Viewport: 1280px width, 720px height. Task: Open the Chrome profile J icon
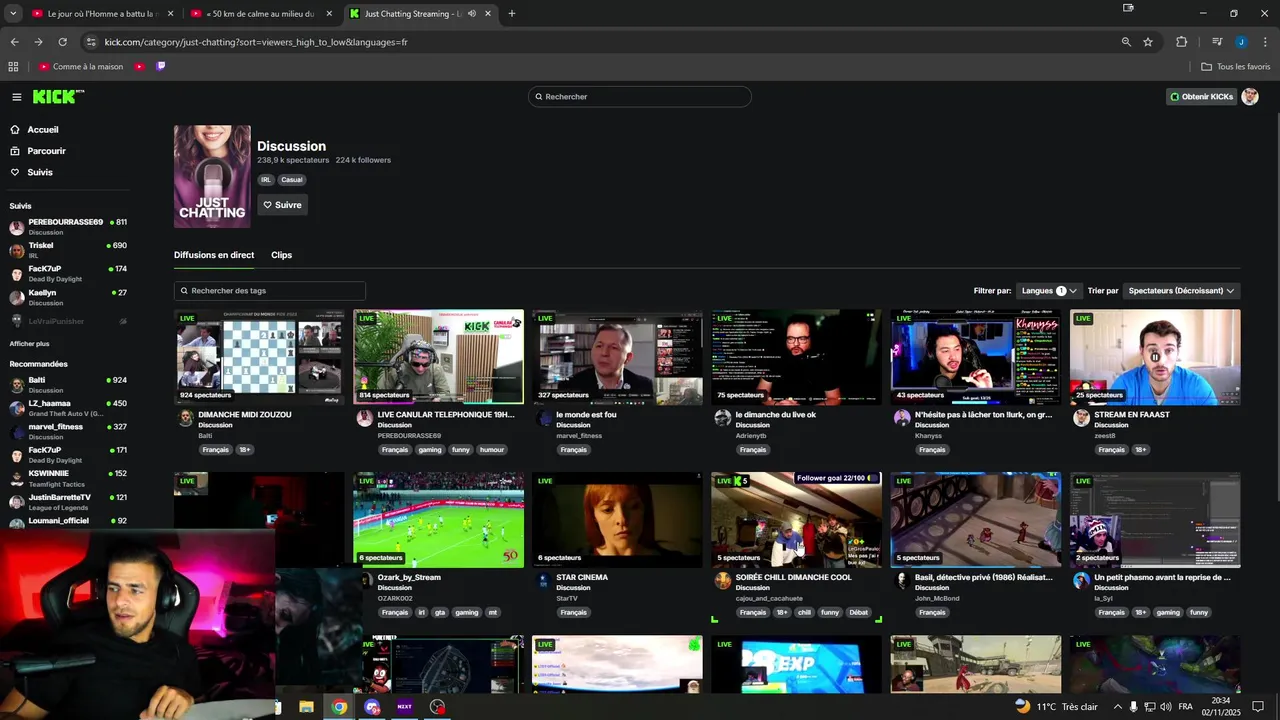click(x=1241, y=42)
